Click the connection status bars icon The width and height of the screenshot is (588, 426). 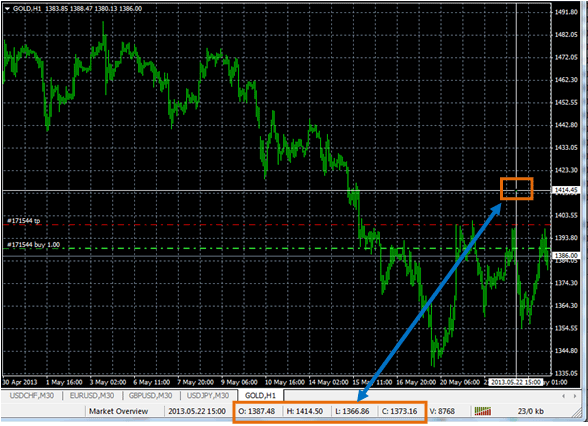point(483,411)
